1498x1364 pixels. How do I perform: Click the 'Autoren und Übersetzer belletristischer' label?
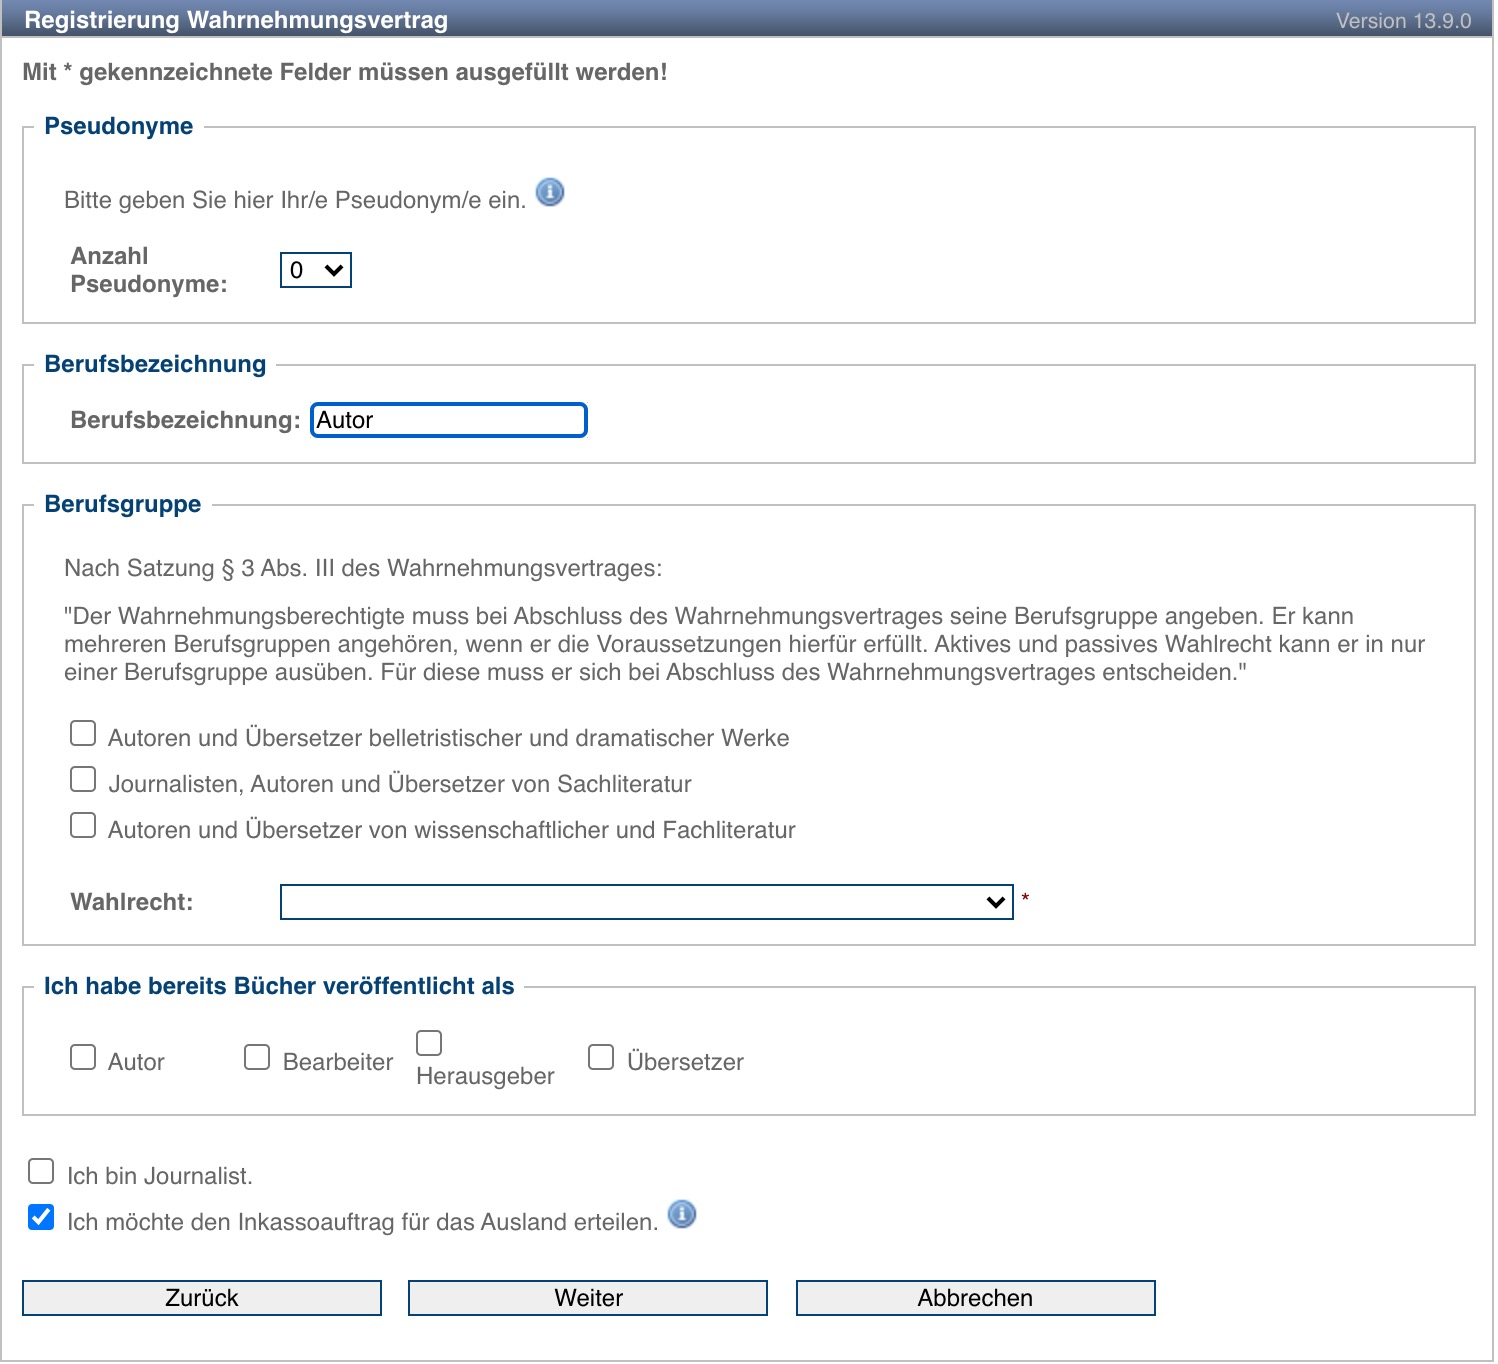[448, 738]
